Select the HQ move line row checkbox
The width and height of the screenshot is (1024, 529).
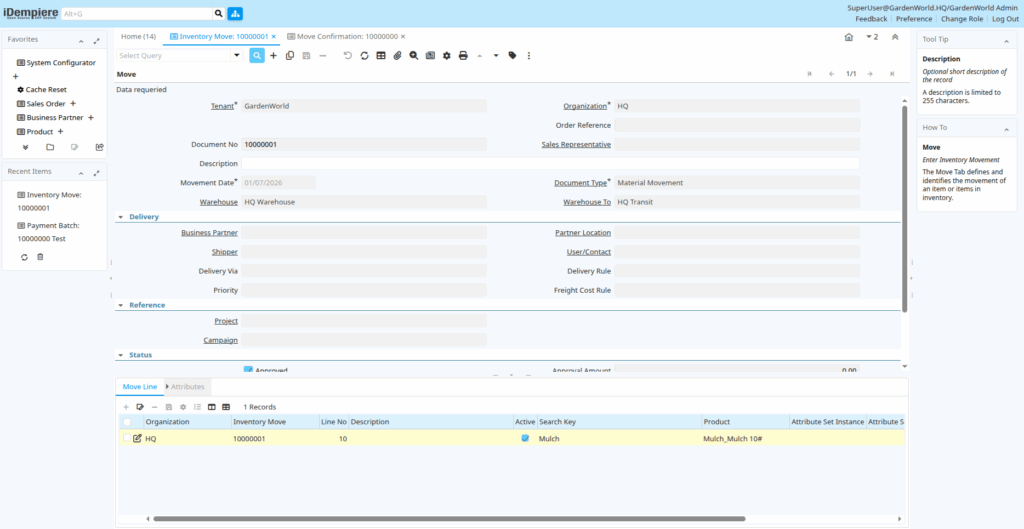click(x=127, y=438)
